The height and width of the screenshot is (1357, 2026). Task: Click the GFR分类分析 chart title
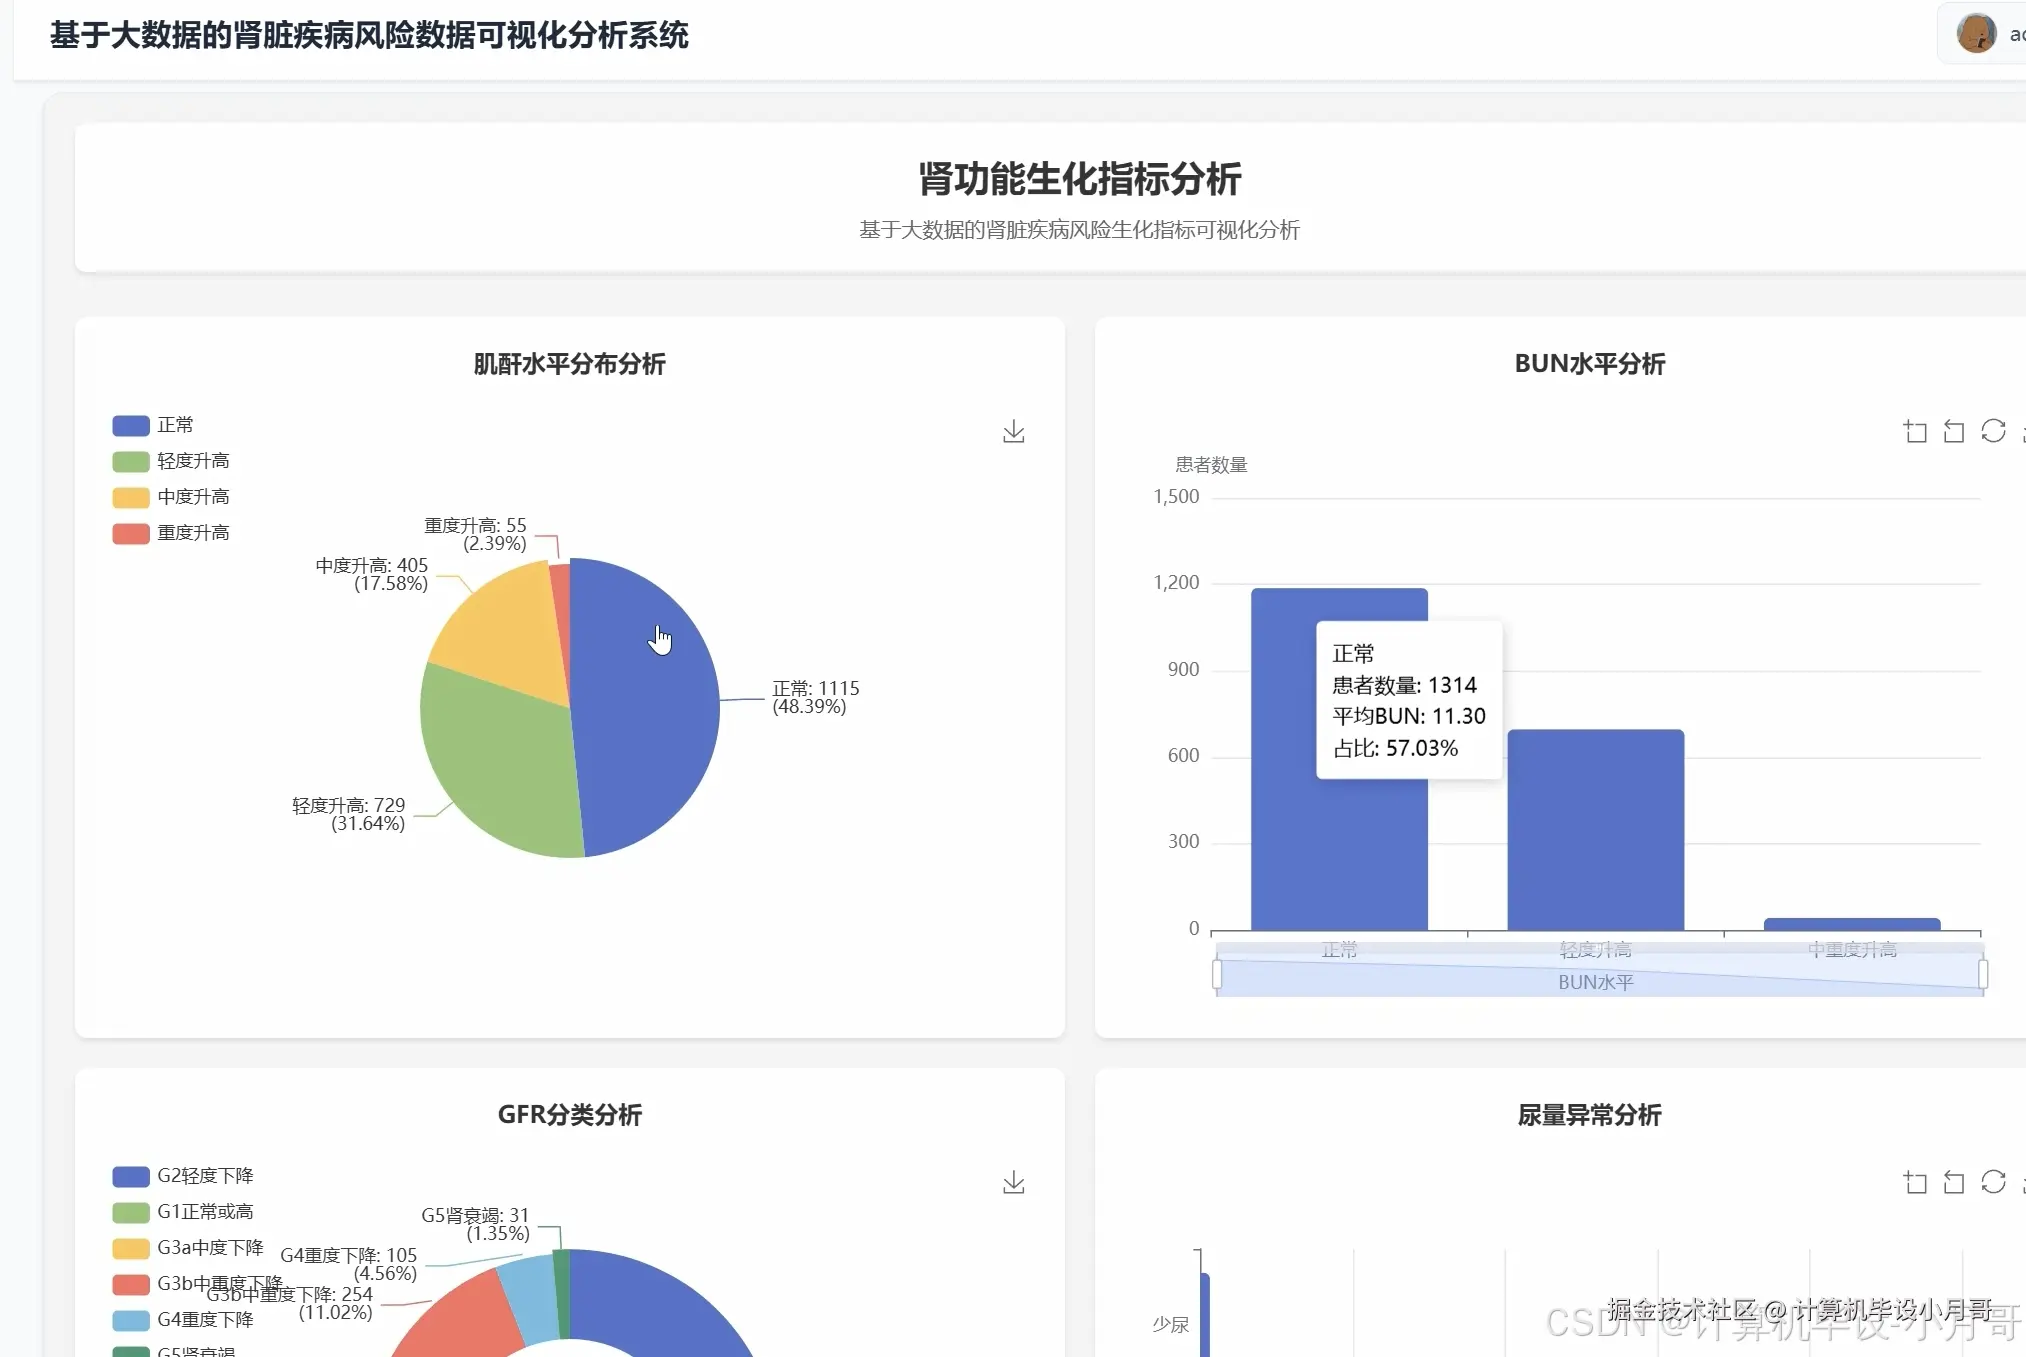point(569,1115)
